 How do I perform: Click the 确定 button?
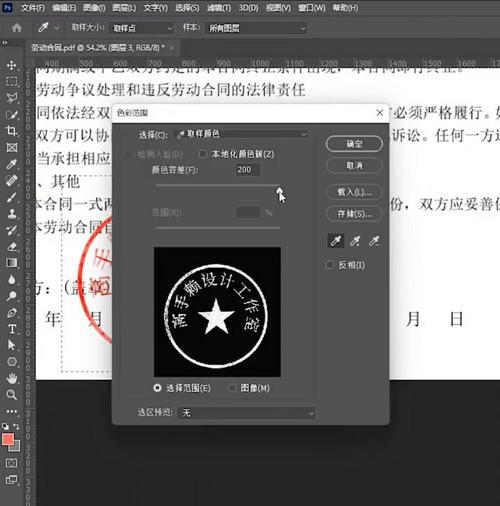click(354, 144)
